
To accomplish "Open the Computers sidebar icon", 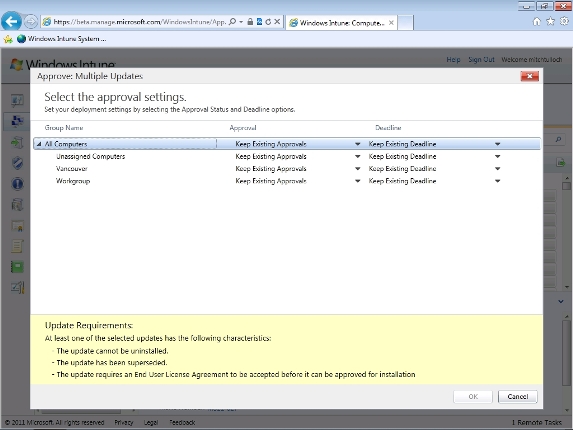I will click(17, 121).
